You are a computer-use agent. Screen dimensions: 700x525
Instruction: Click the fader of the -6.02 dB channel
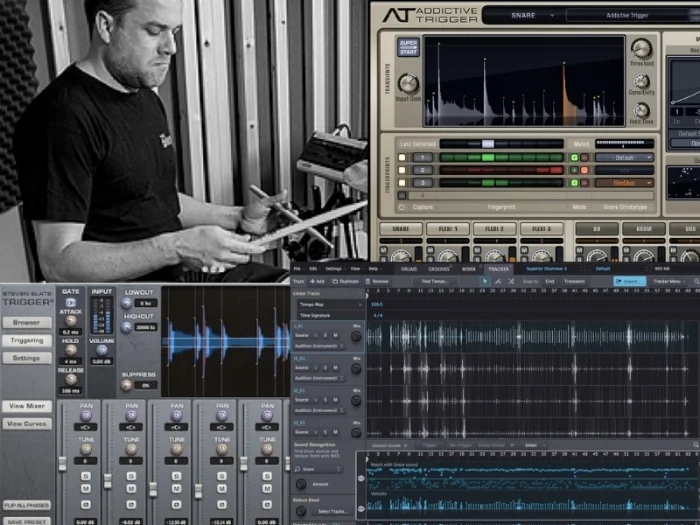[x=108, y=481]
